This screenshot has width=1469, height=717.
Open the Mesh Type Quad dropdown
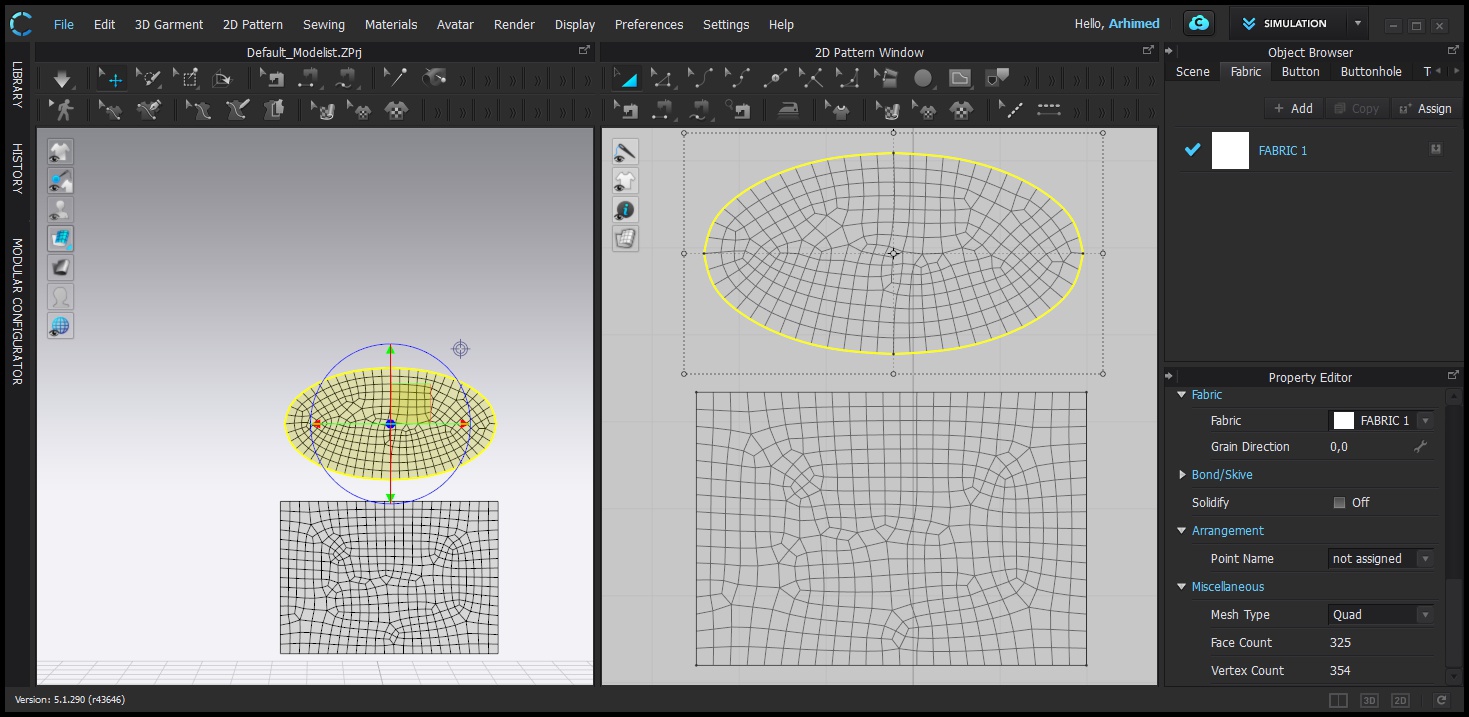[x=1380, y=615]
